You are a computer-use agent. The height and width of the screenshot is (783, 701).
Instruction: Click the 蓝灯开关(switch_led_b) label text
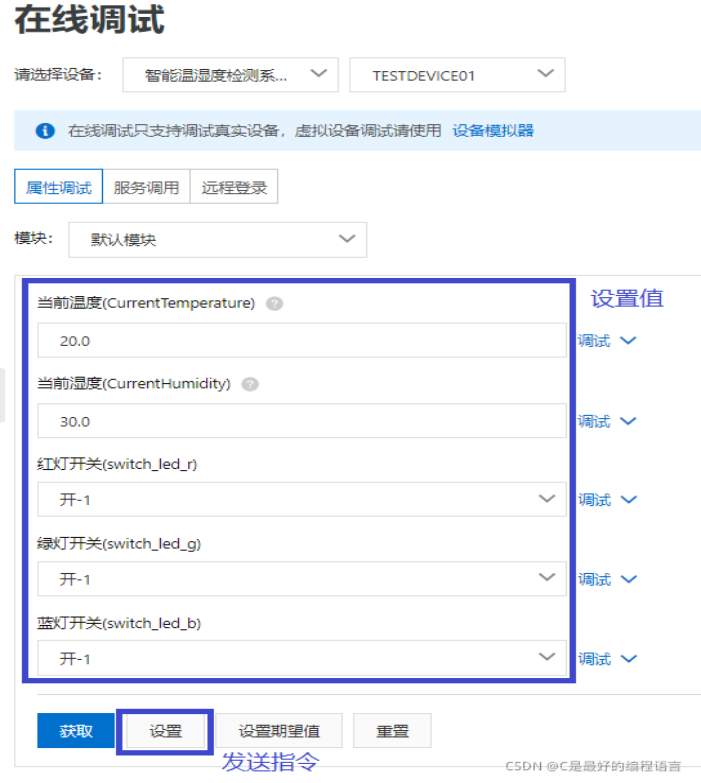tap(119, 623)
